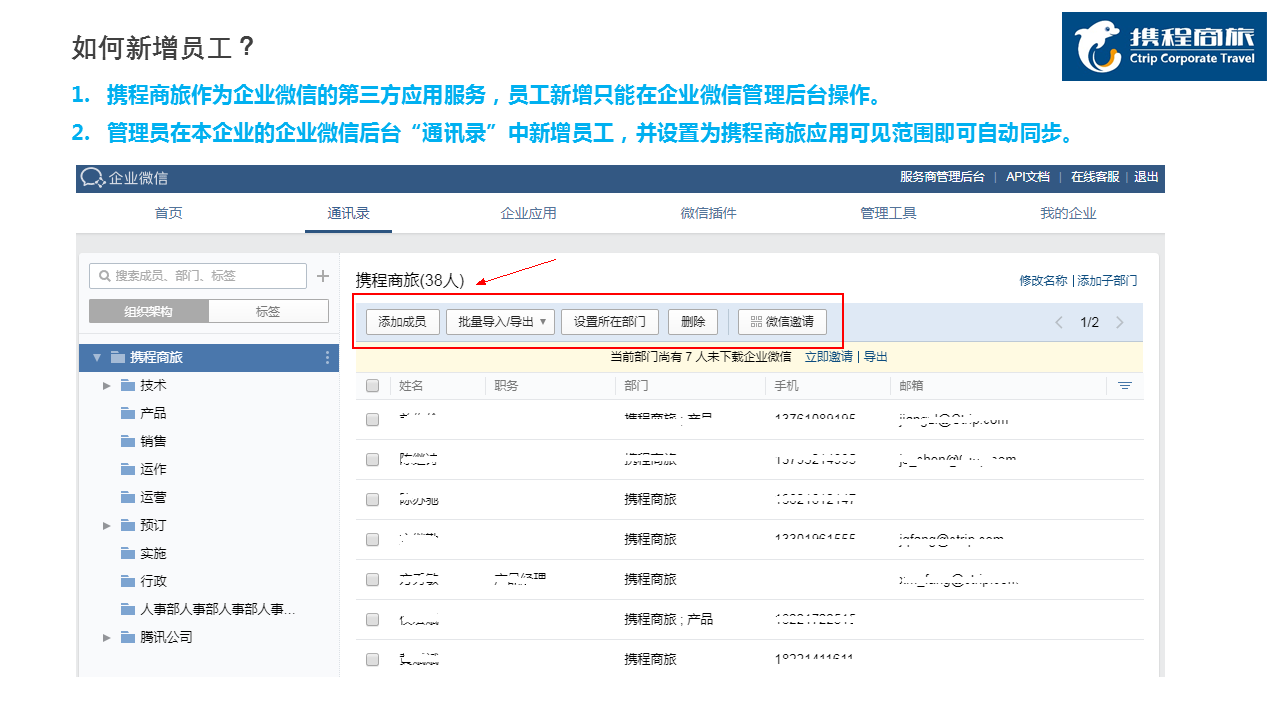Viewport: 1280px width, 720px height.
Task: Click the 运营 folder icon
Action: coord(127,497)
